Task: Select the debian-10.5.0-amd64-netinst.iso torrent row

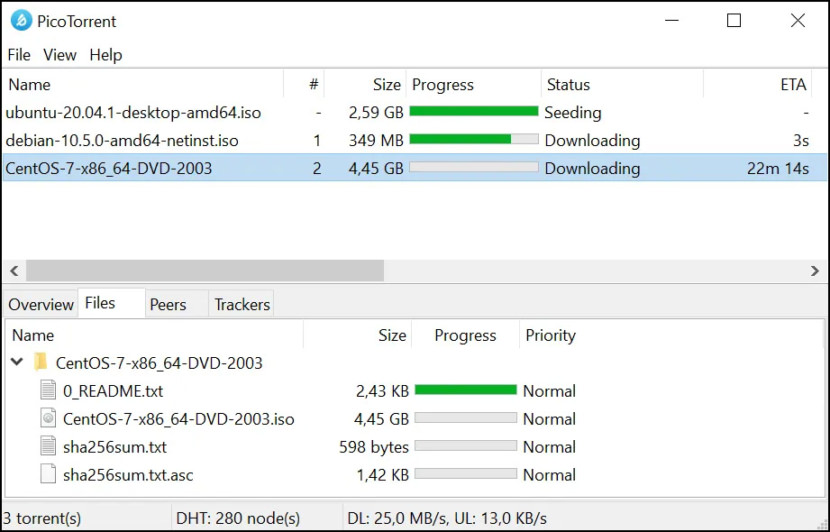Action: point(414,140)
